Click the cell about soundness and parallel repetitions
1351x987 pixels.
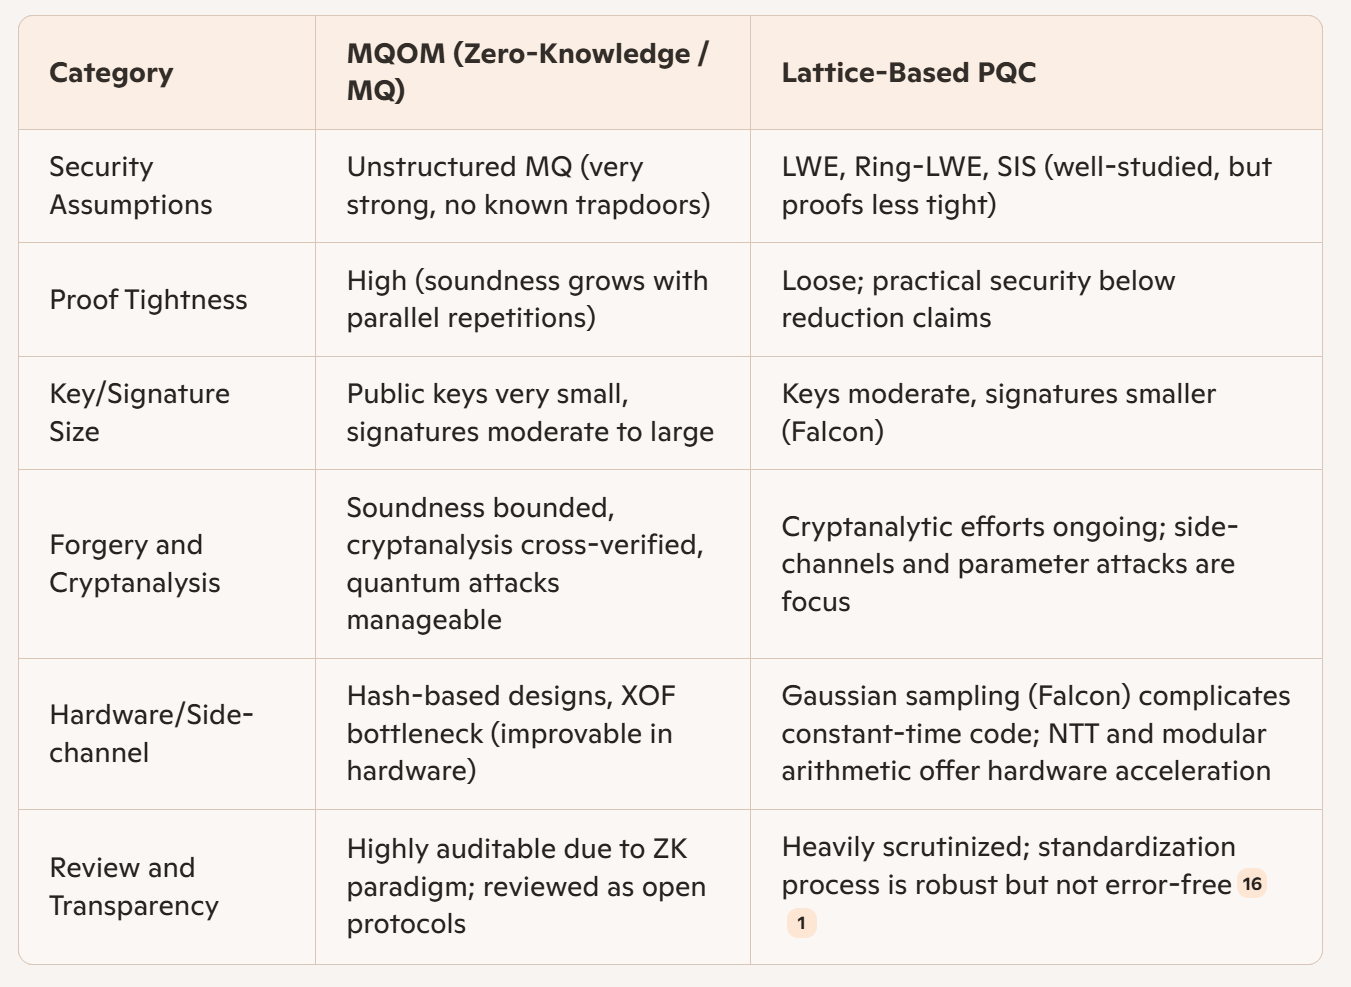click(527, 300)
